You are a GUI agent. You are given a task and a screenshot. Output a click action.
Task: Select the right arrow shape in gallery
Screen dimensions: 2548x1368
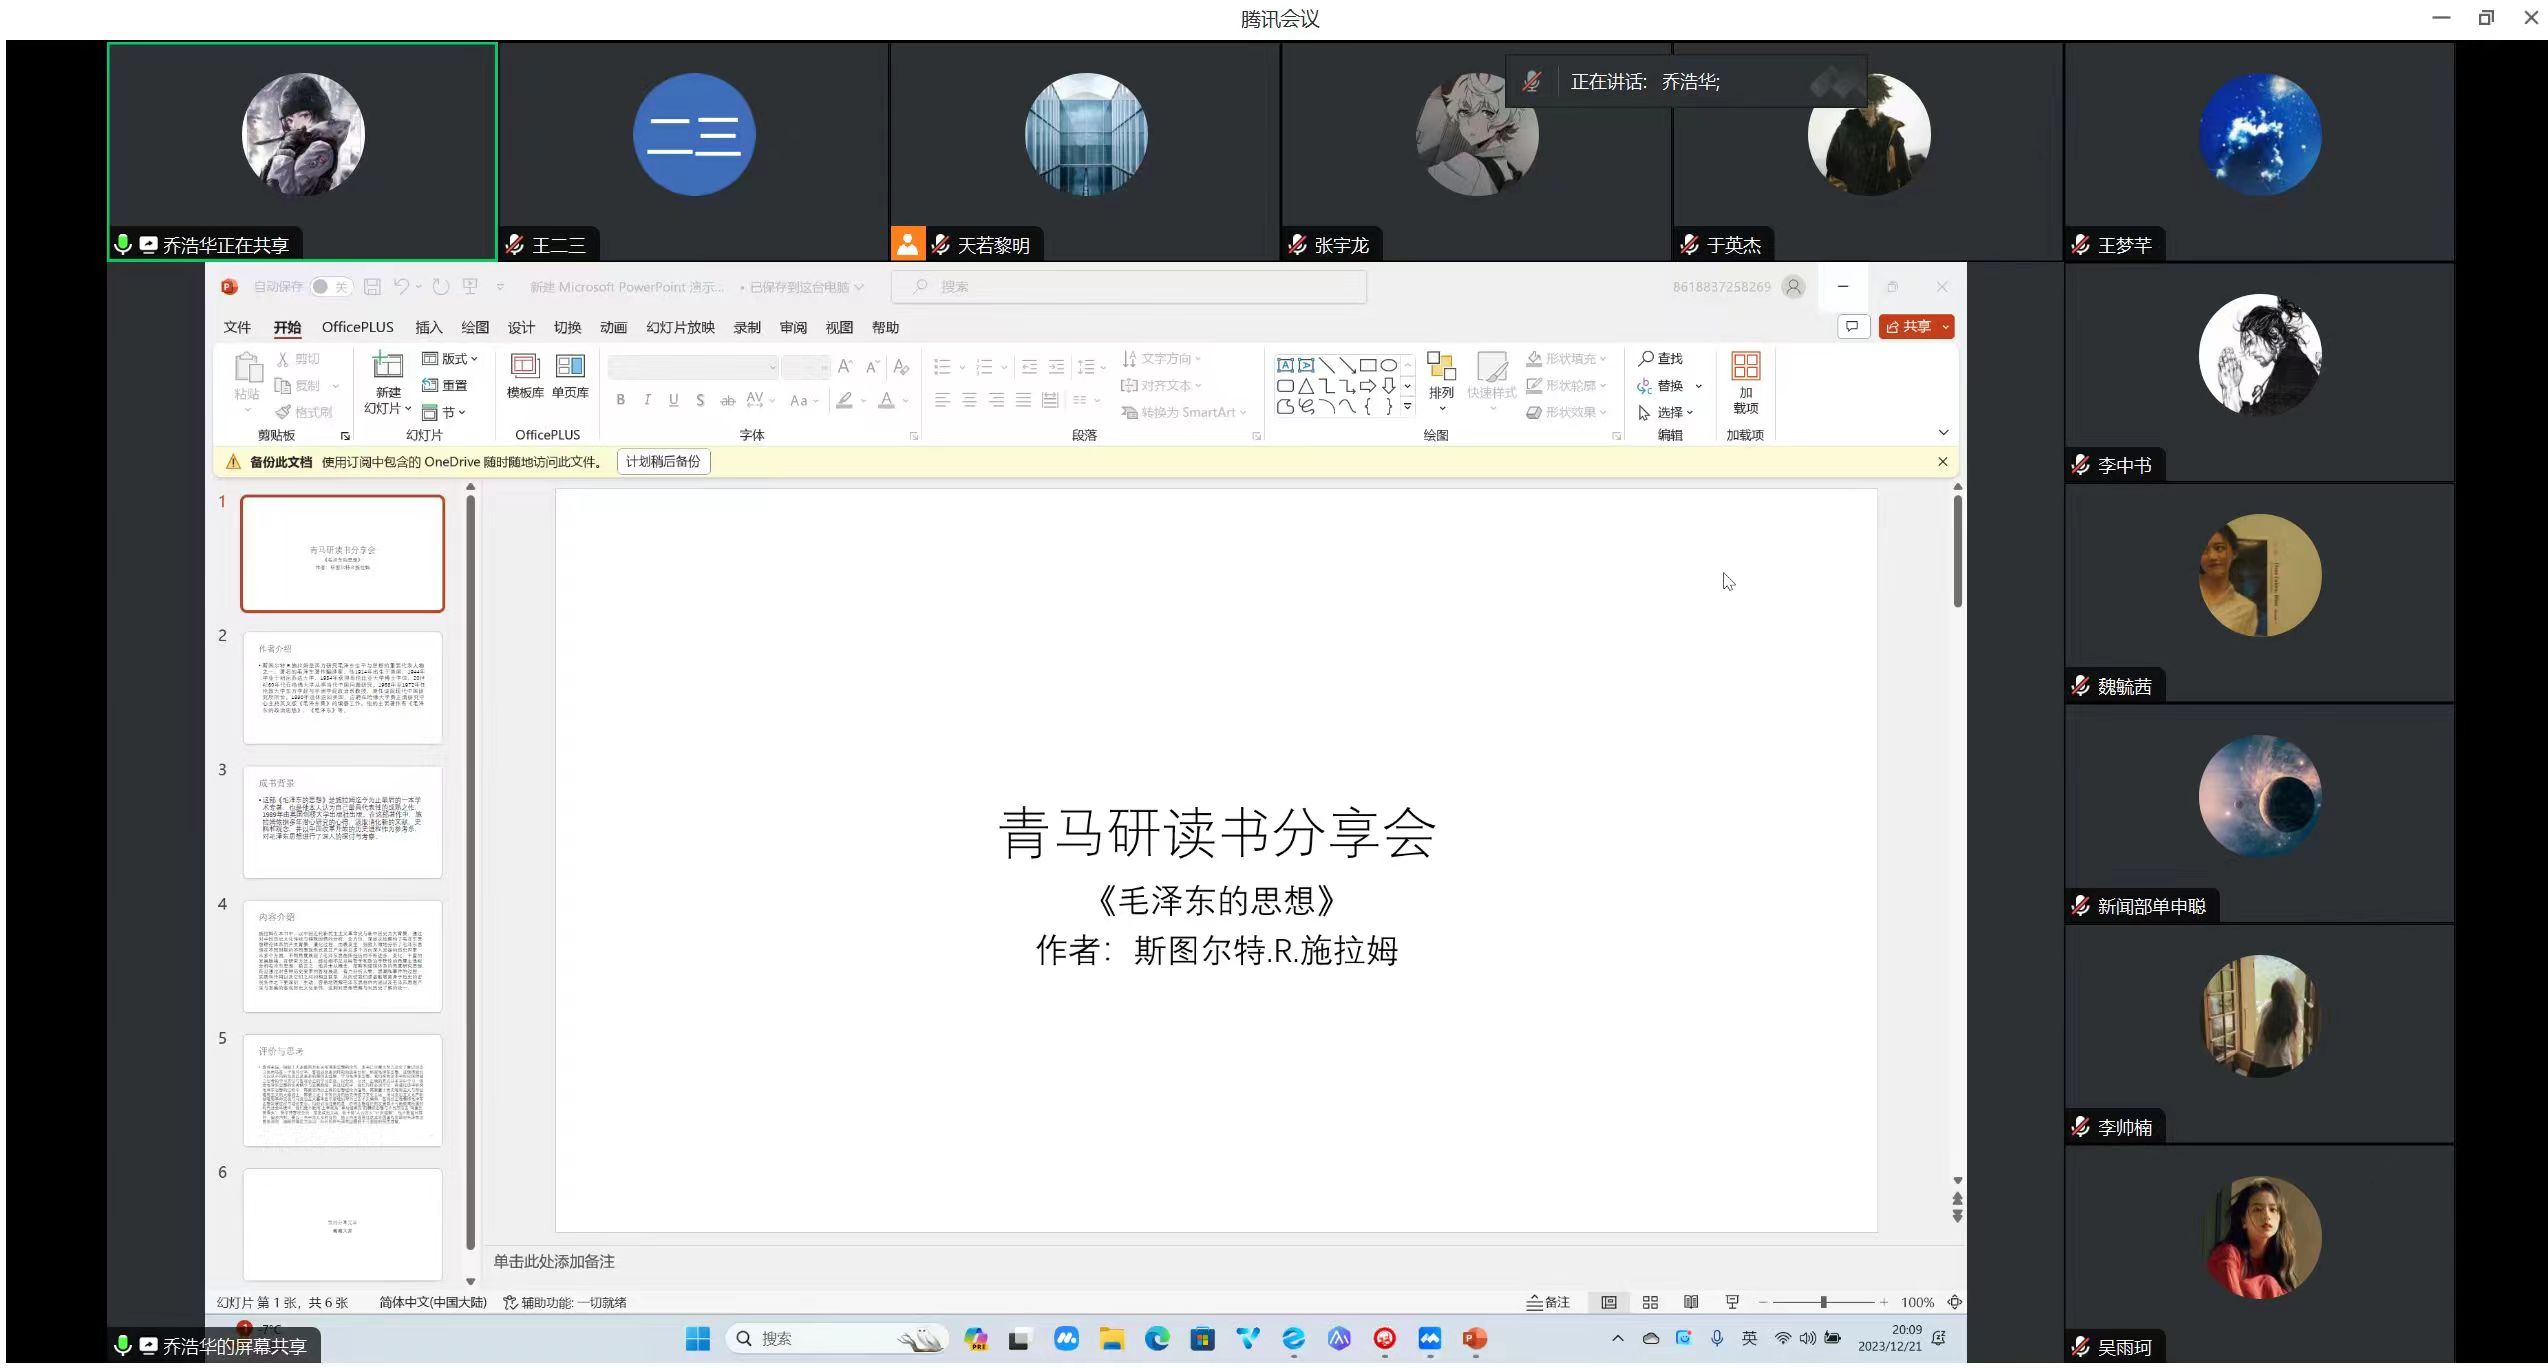[1367, 386]
